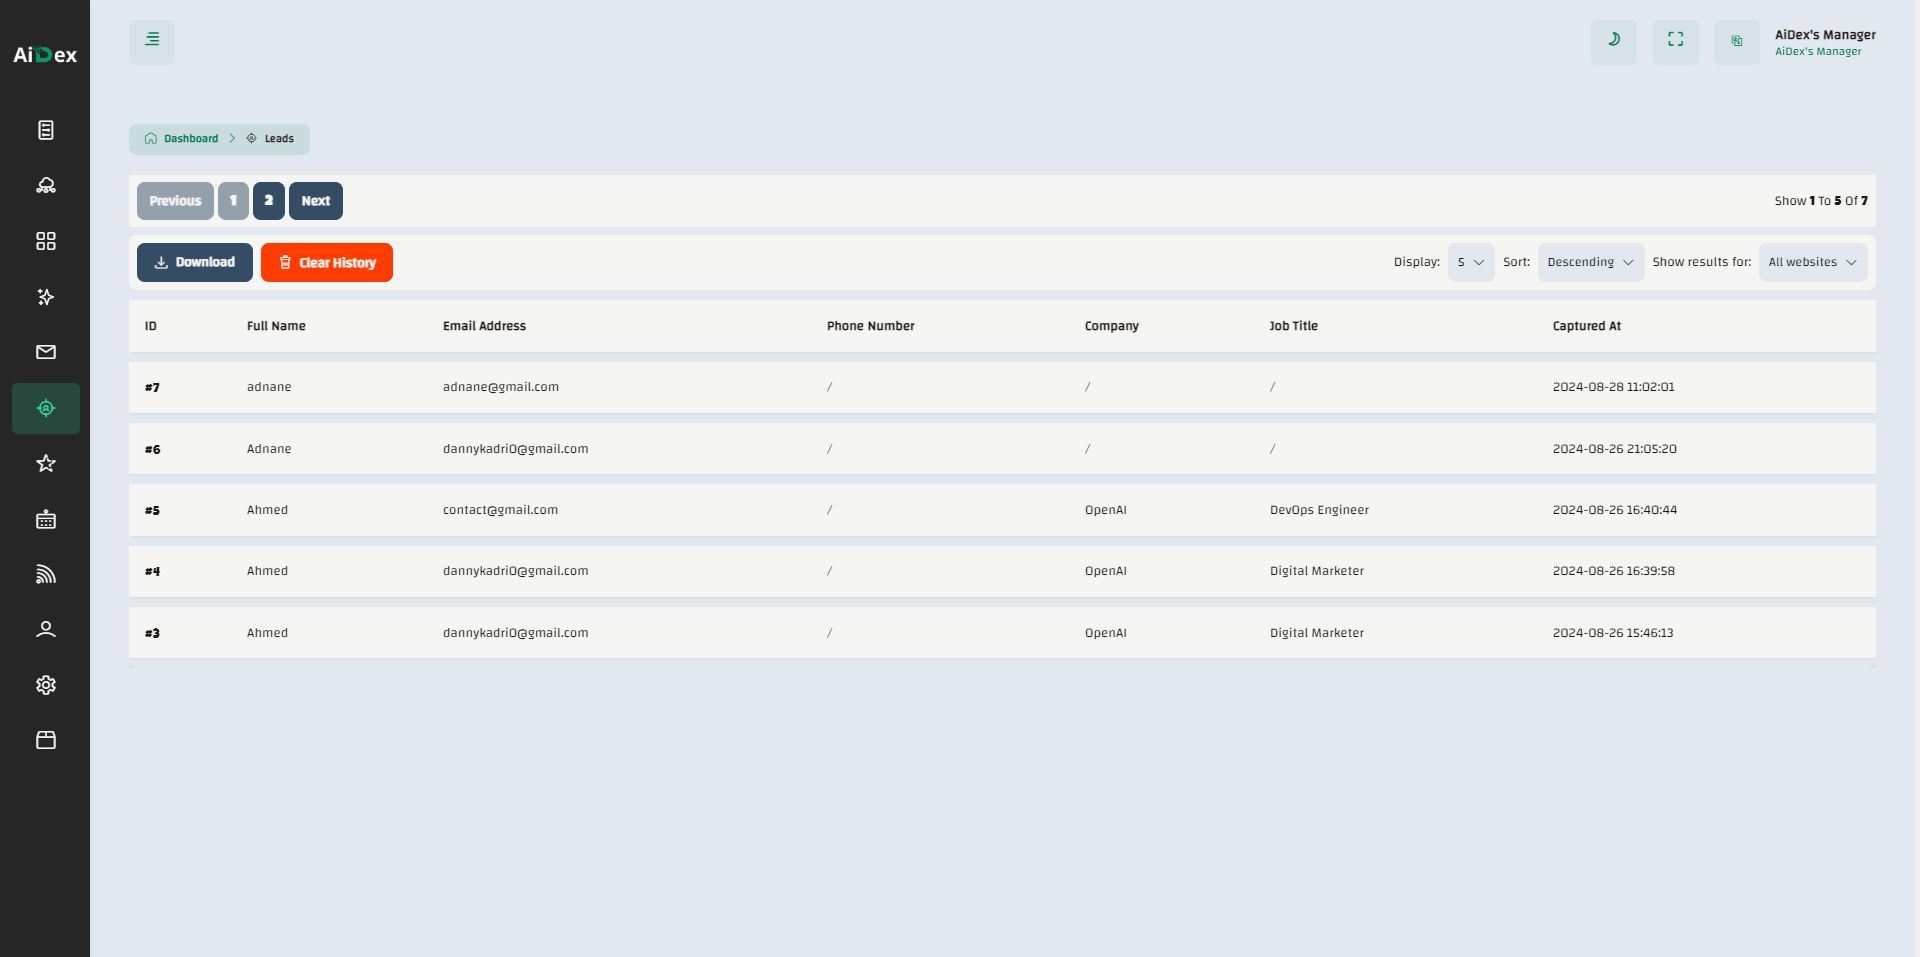Click the Next pagination button
The image size is (1920, 957).
click(x=315, y=201)
